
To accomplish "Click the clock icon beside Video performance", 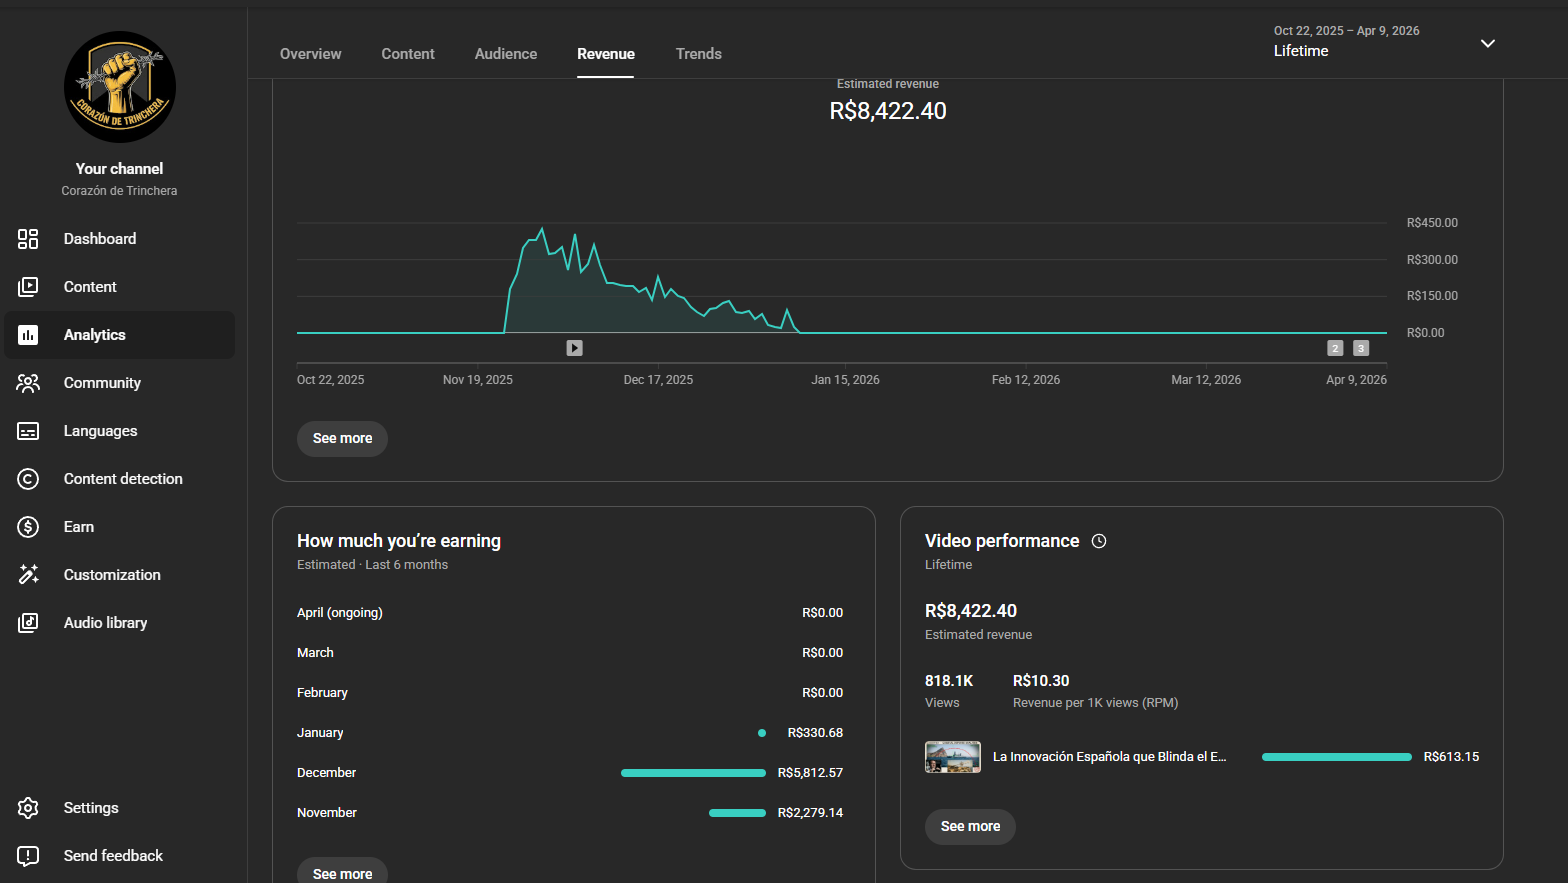I will pos(1099,541).
